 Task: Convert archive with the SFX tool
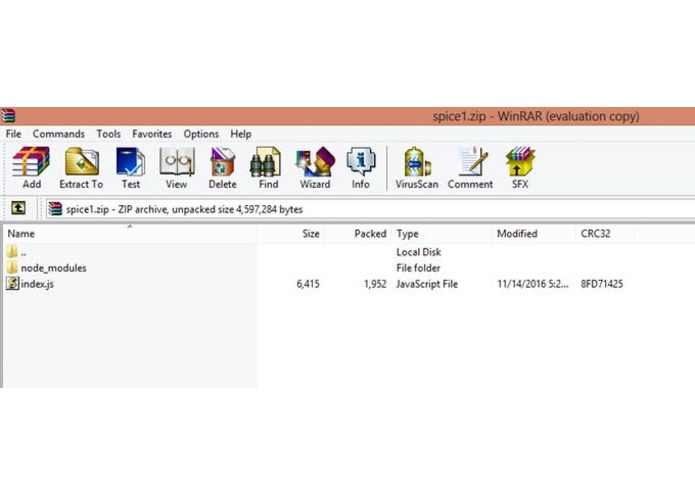(520, 168)
